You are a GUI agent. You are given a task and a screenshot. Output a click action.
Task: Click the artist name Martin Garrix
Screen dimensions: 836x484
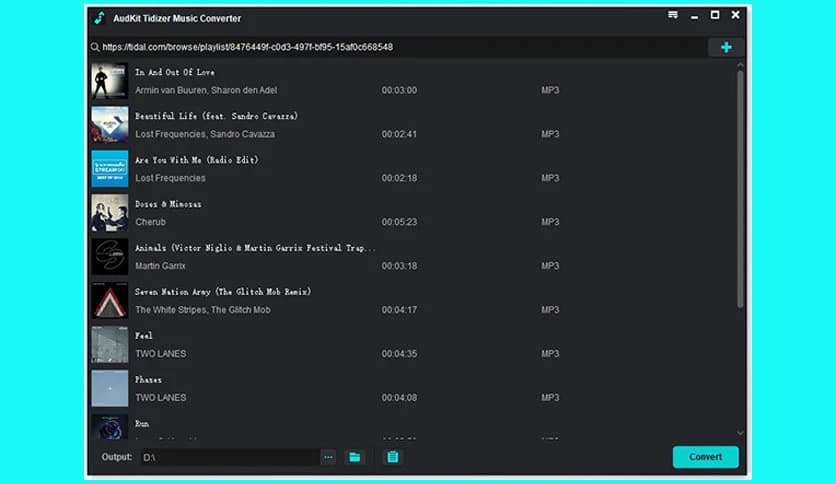point(160,265)
